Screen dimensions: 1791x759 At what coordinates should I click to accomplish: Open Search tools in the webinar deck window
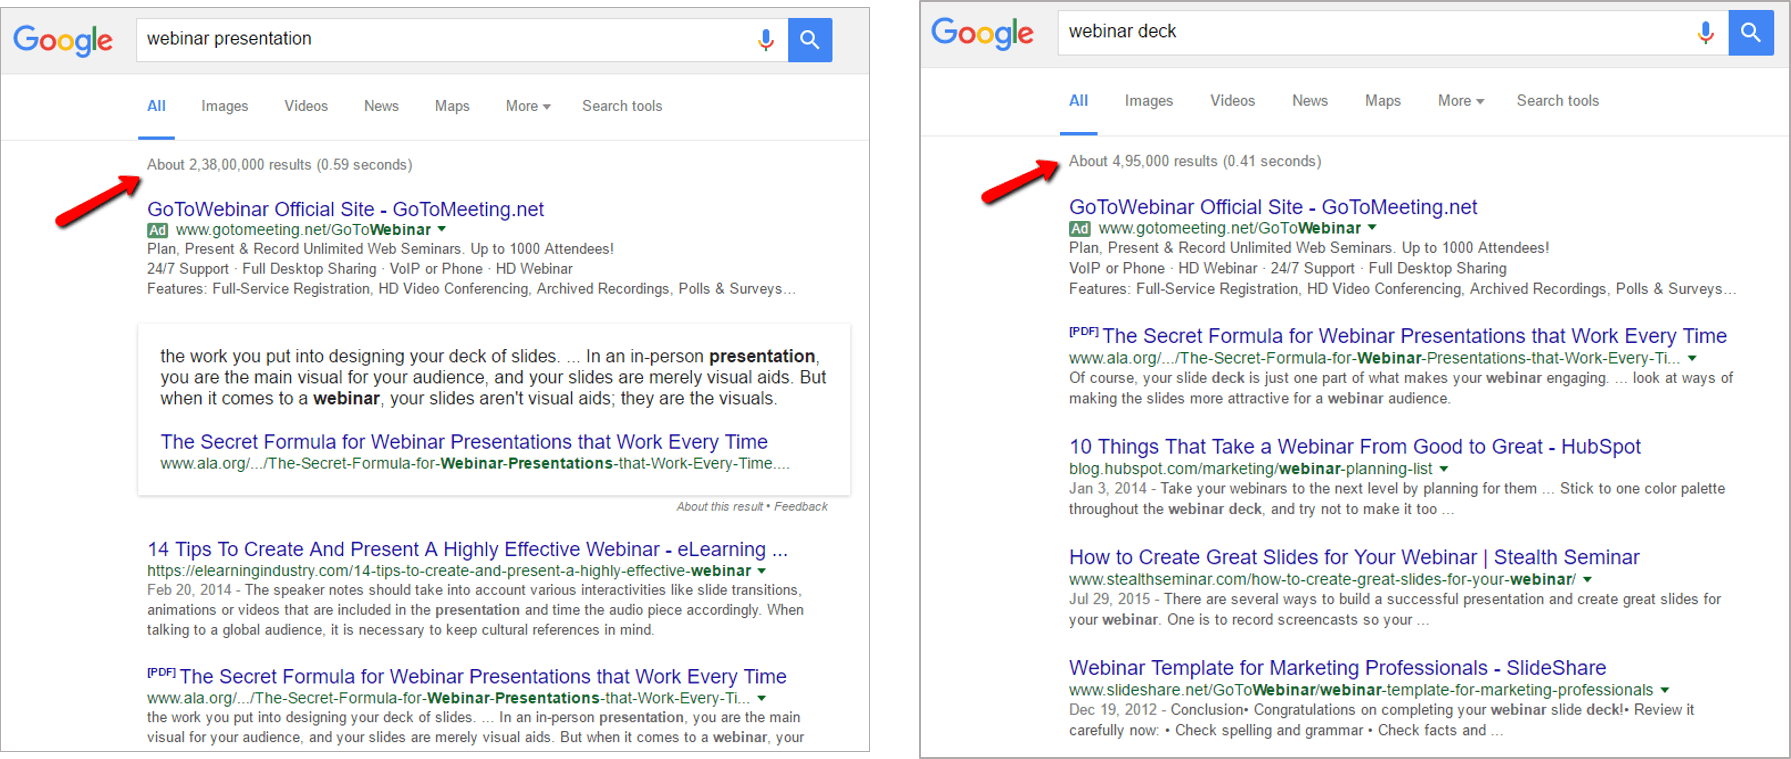1558,101
